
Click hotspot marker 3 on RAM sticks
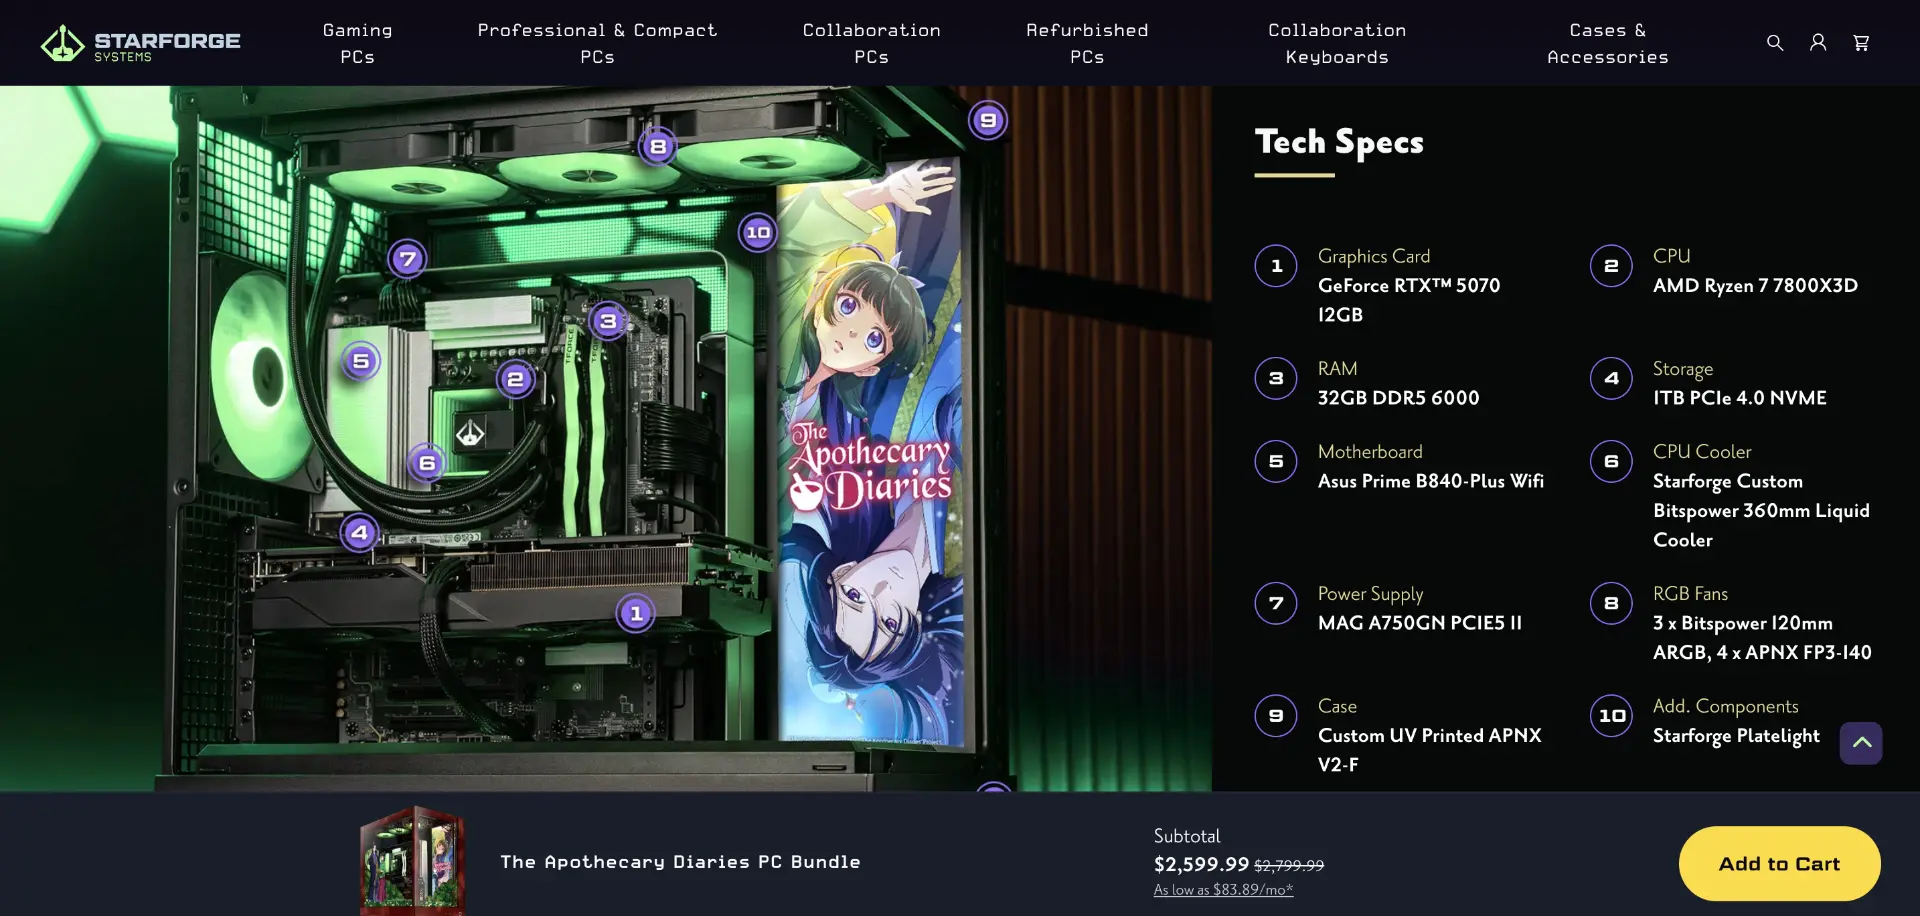(x=607, y=321)
